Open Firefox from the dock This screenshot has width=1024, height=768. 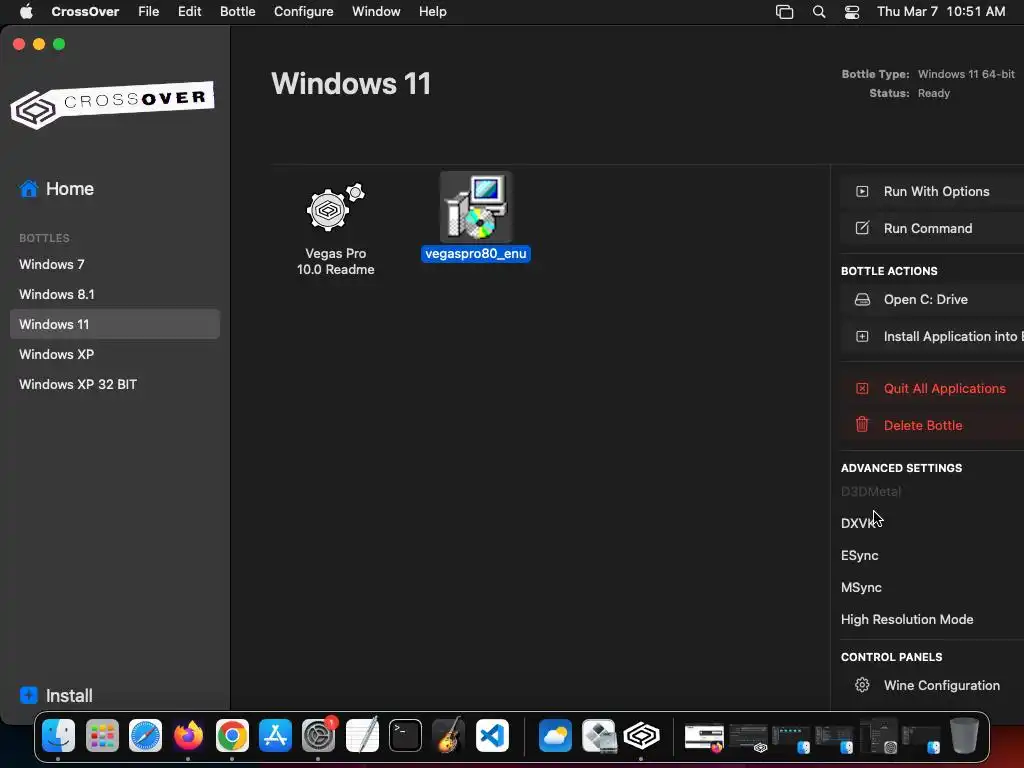coord(188,736)
